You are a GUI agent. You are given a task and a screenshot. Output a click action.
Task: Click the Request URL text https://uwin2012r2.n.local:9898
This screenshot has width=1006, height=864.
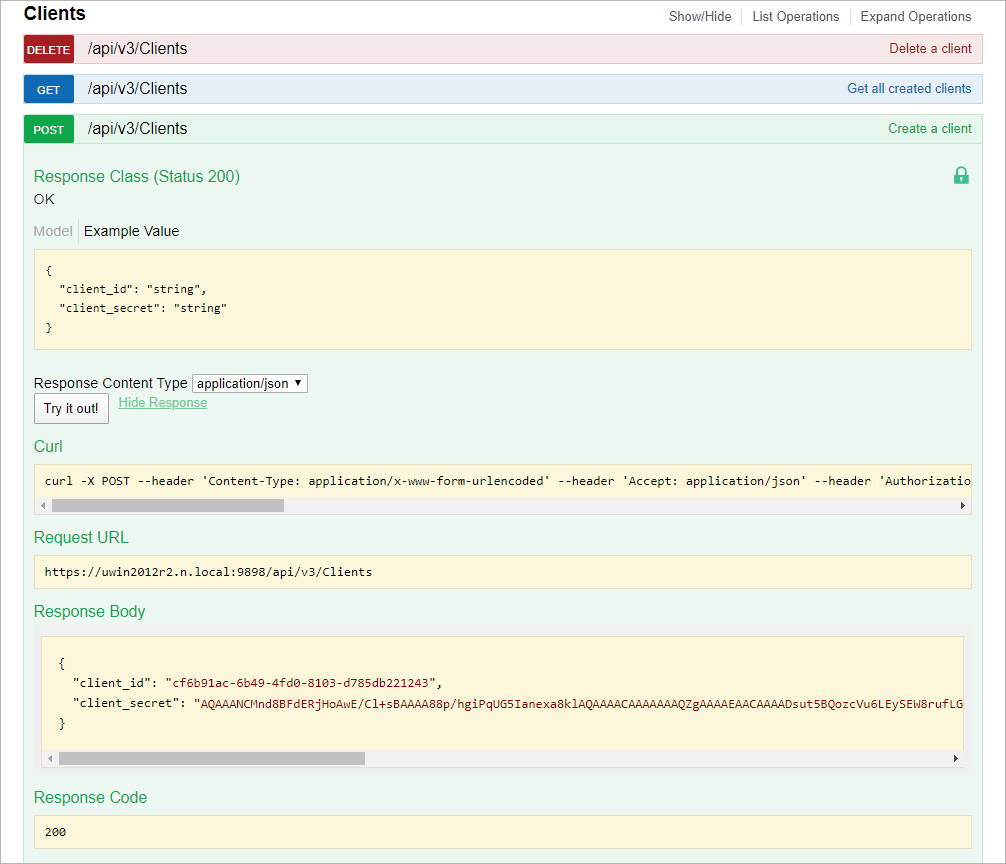click(x=208, y=572)
